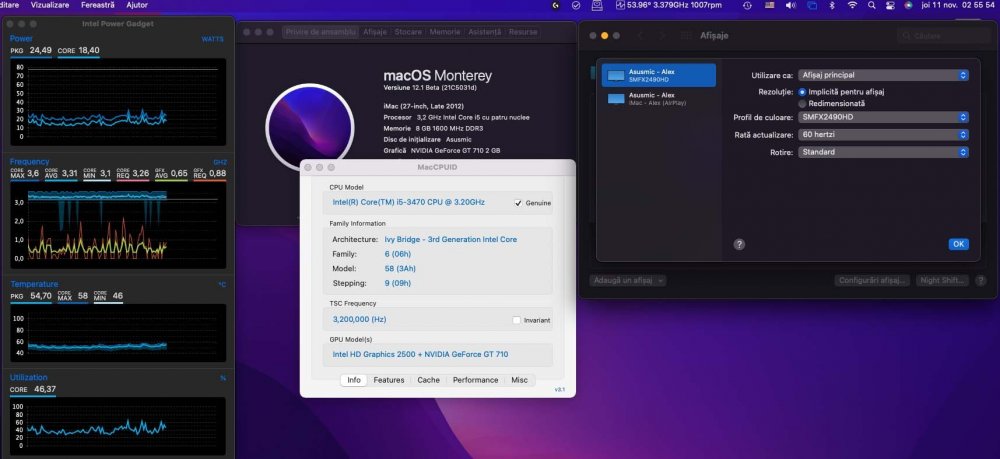Switch to Privire de ansamblu tab
Screen dimensions: 1000x459
[321, 32]
